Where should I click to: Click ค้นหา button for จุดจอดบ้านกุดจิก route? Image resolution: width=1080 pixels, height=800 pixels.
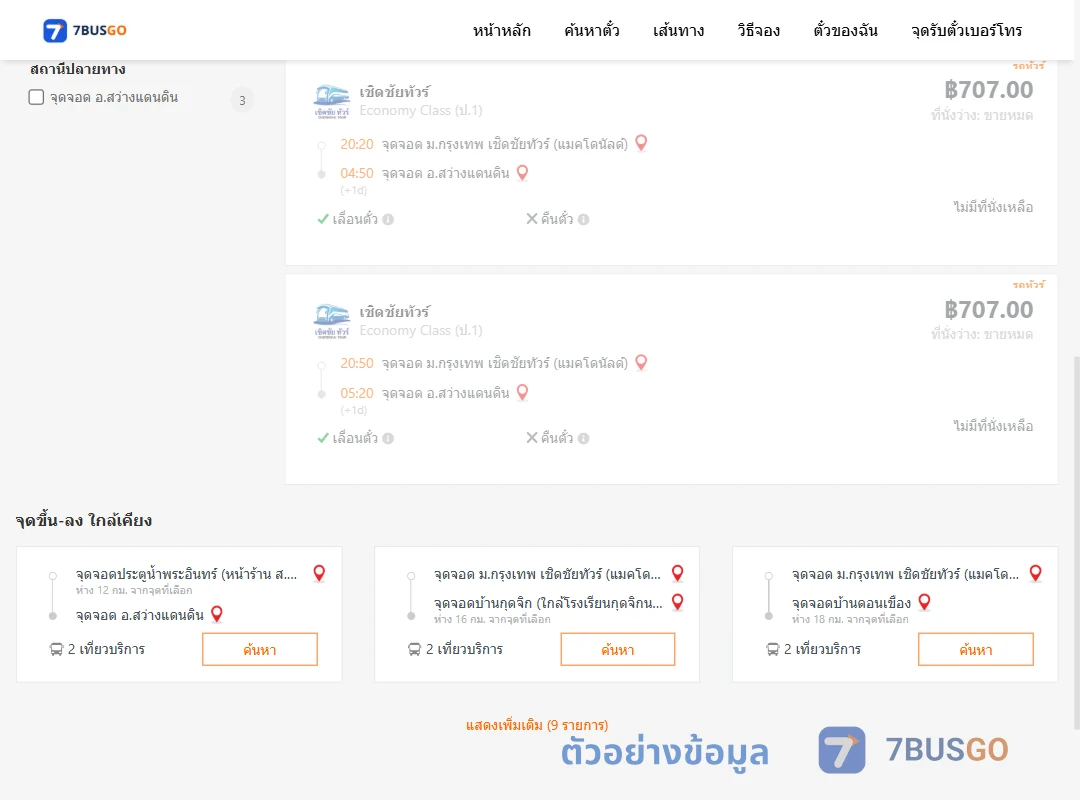pyautogui.click(x=618, y=649)
